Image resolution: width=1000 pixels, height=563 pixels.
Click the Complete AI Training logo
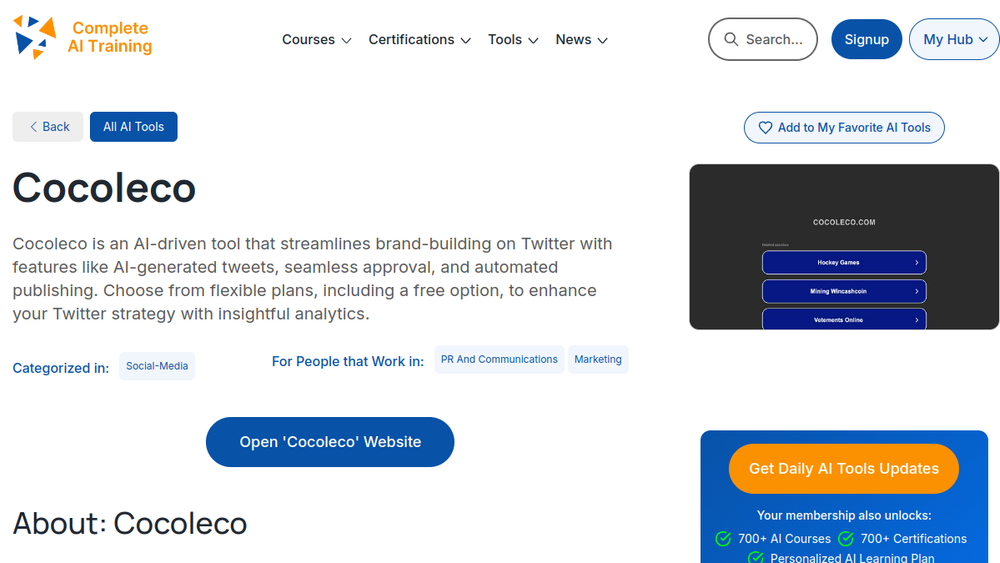point(83,38)
